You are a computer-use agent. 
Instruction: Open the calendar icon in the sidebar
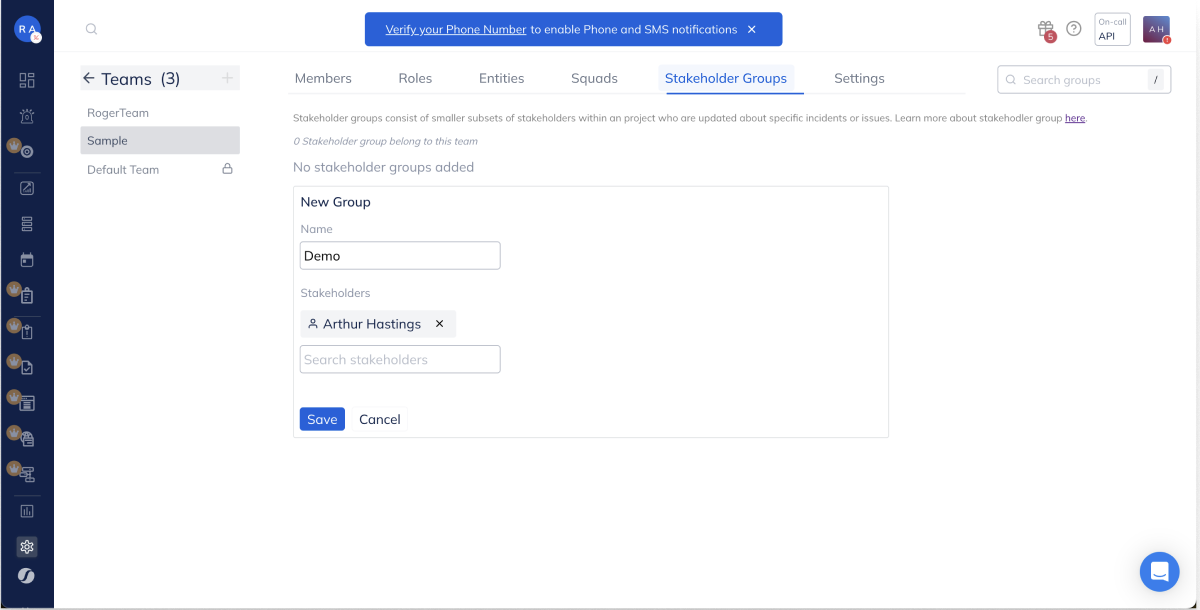[27, 260]
